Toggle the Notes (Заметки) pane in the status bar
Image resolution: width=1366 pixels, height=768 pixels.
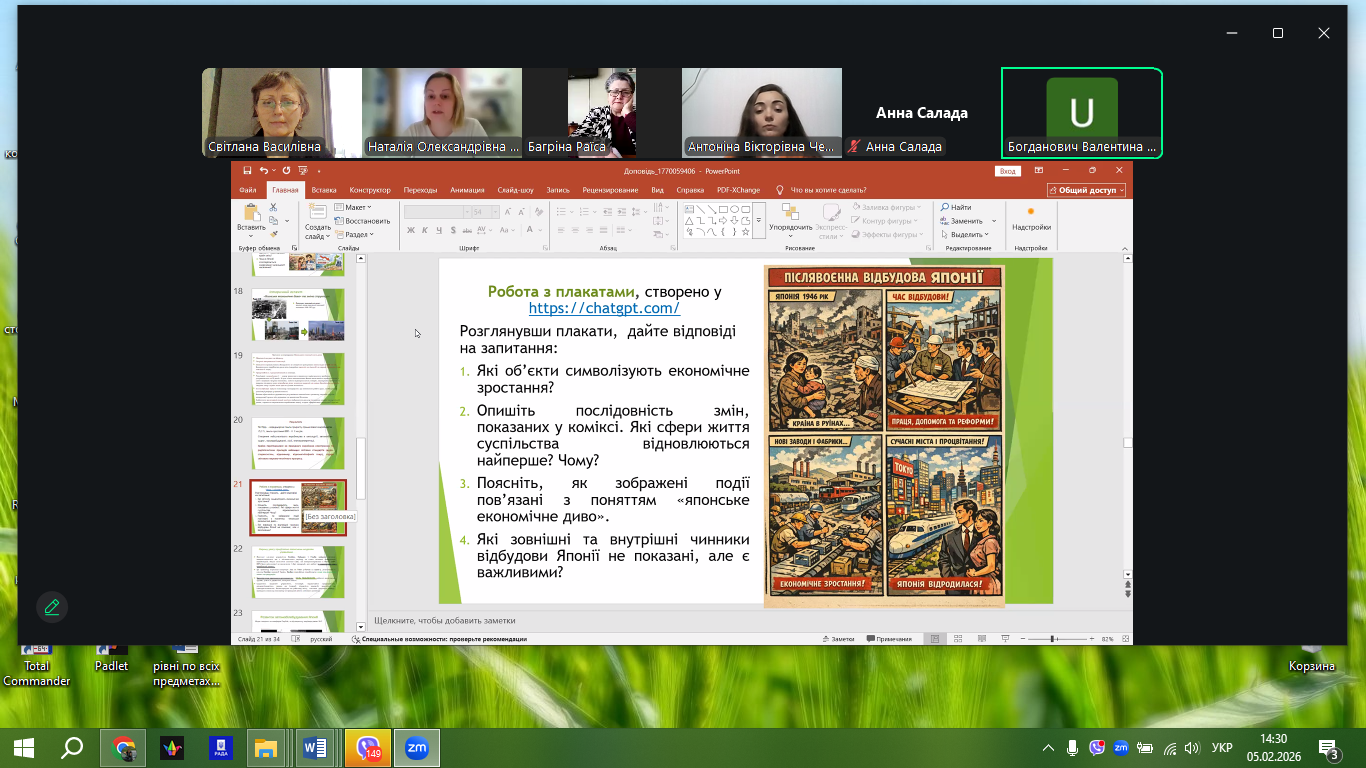pyautogui.click(x=837, y=639)
